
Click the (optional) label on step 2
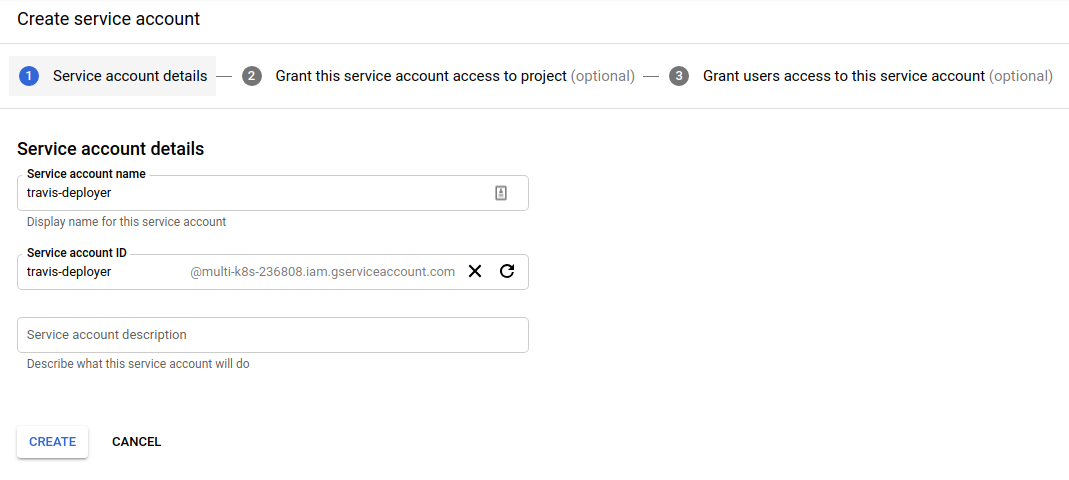pyautogui.click(x=603, y=76)
